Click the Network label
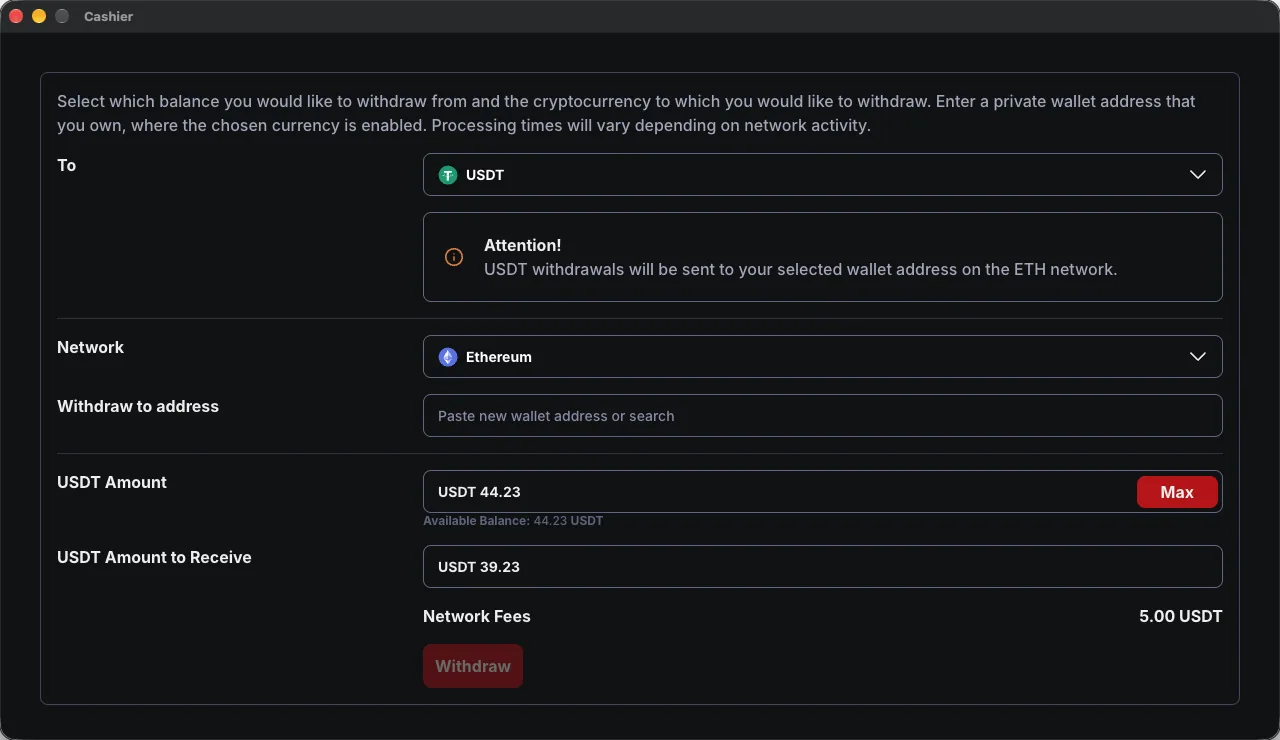Viewport: 1280px width, 740px height. [x=90, y=347]
